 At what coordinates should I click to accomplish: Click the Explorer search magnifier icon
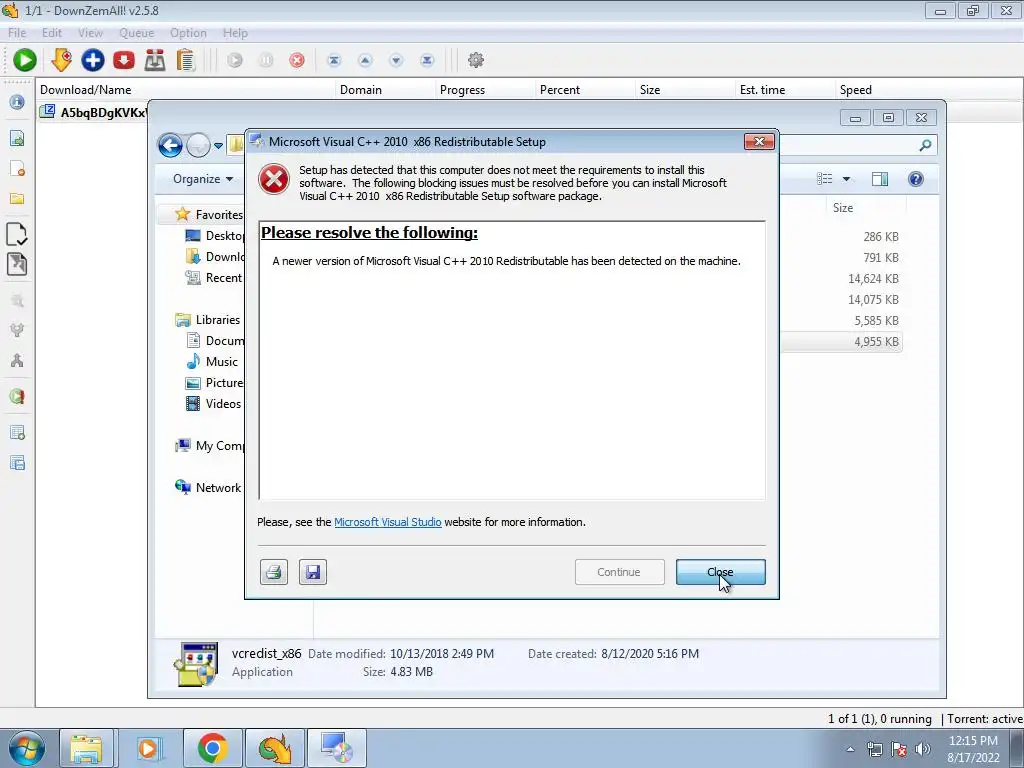(x=925, y=145)
